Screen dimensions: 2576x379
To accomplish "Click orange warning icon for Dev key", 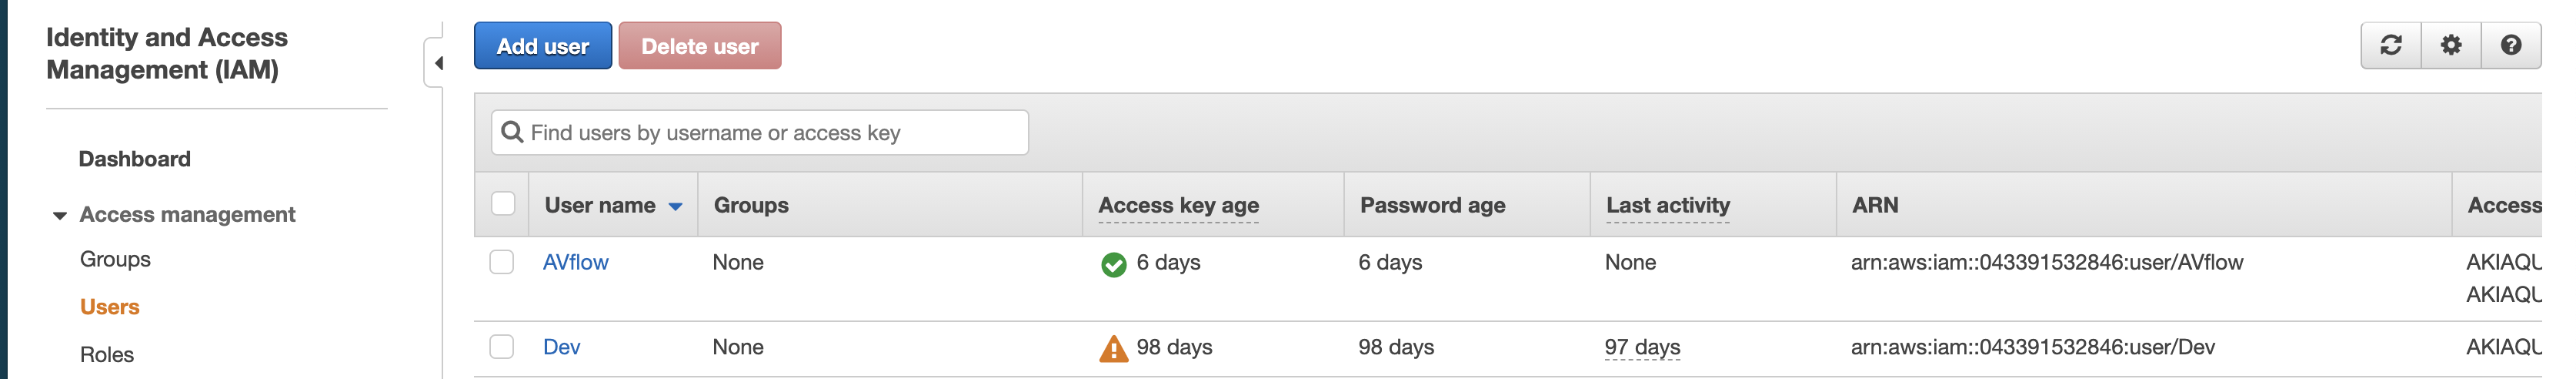I will point(1113,348).
